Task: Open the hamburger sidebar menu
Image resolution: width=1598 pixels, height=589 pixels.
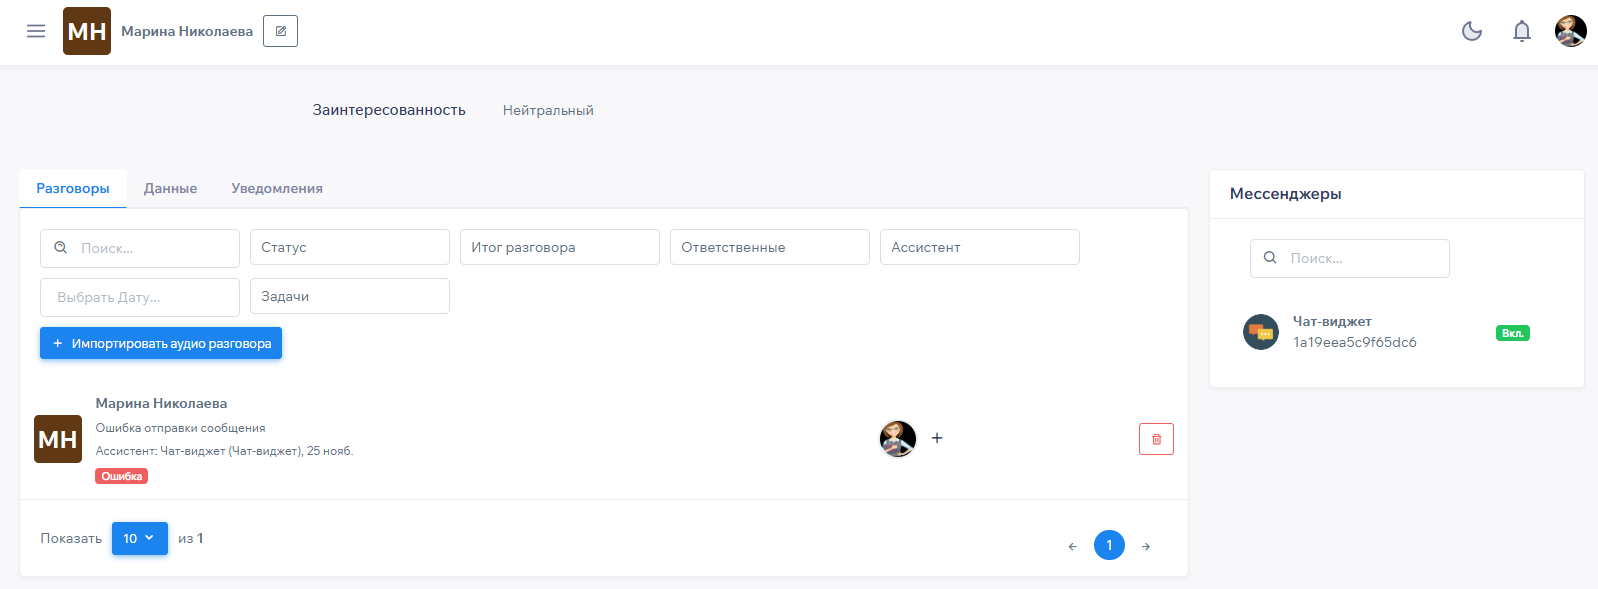Action: pos(36,31)
